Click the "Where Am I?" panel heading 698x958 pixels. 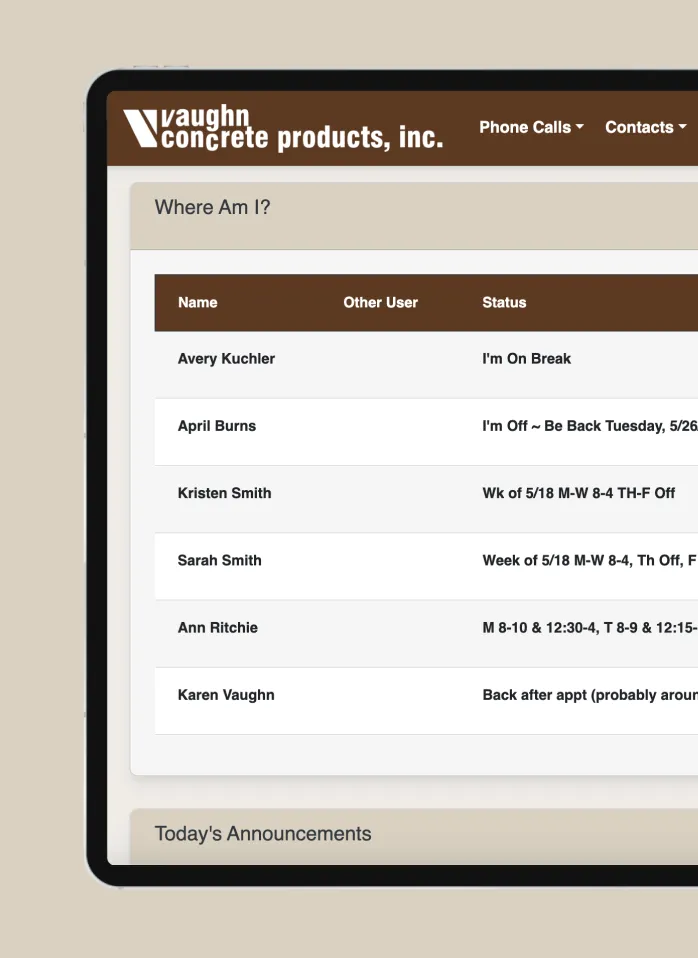212,207
